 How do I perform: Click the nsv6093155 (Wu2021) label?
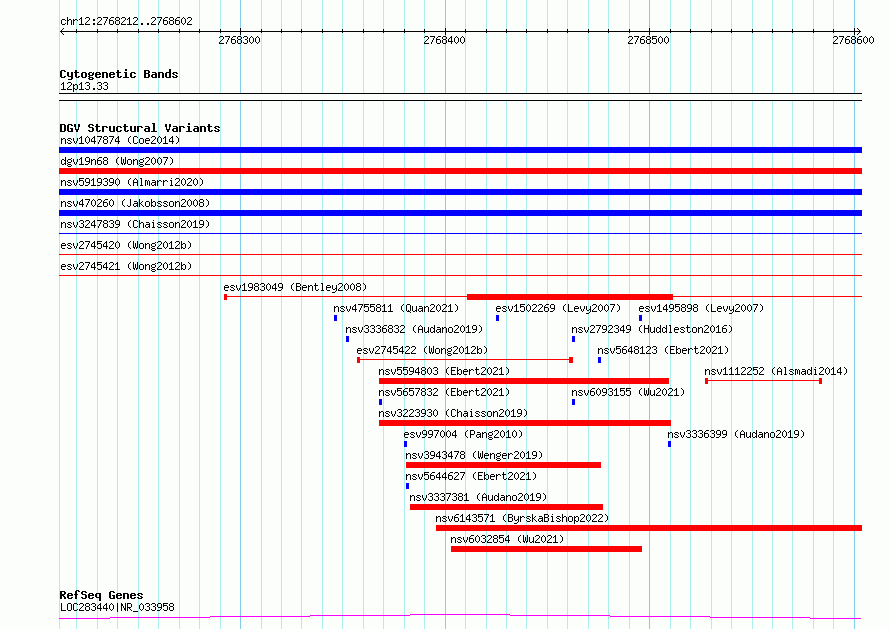[628, 392]
